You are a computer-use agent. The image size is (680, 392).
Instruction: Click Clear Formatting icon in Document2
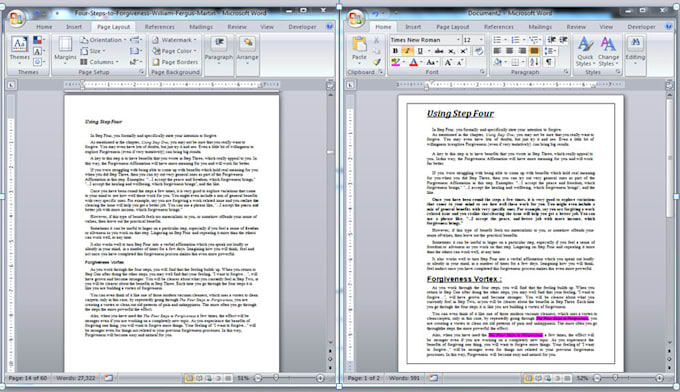(478, 51)
